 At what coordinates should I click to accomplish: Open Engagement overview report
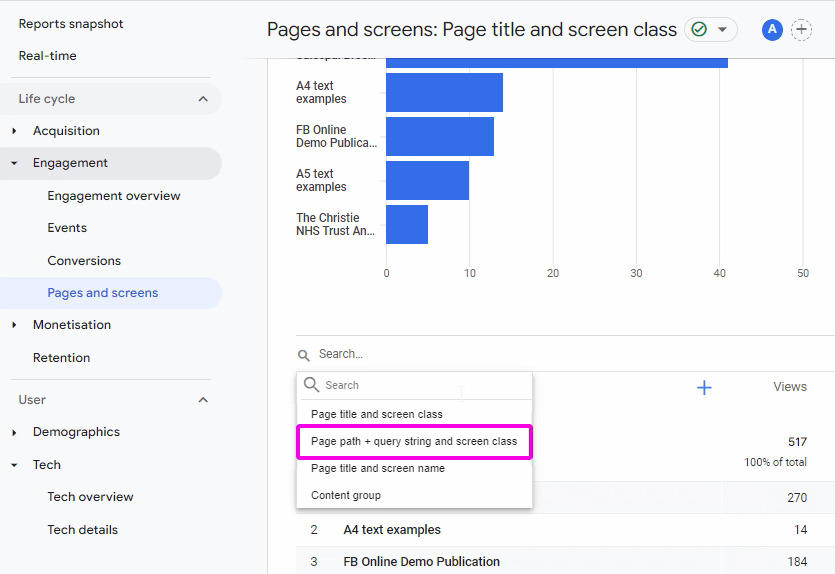113,196
